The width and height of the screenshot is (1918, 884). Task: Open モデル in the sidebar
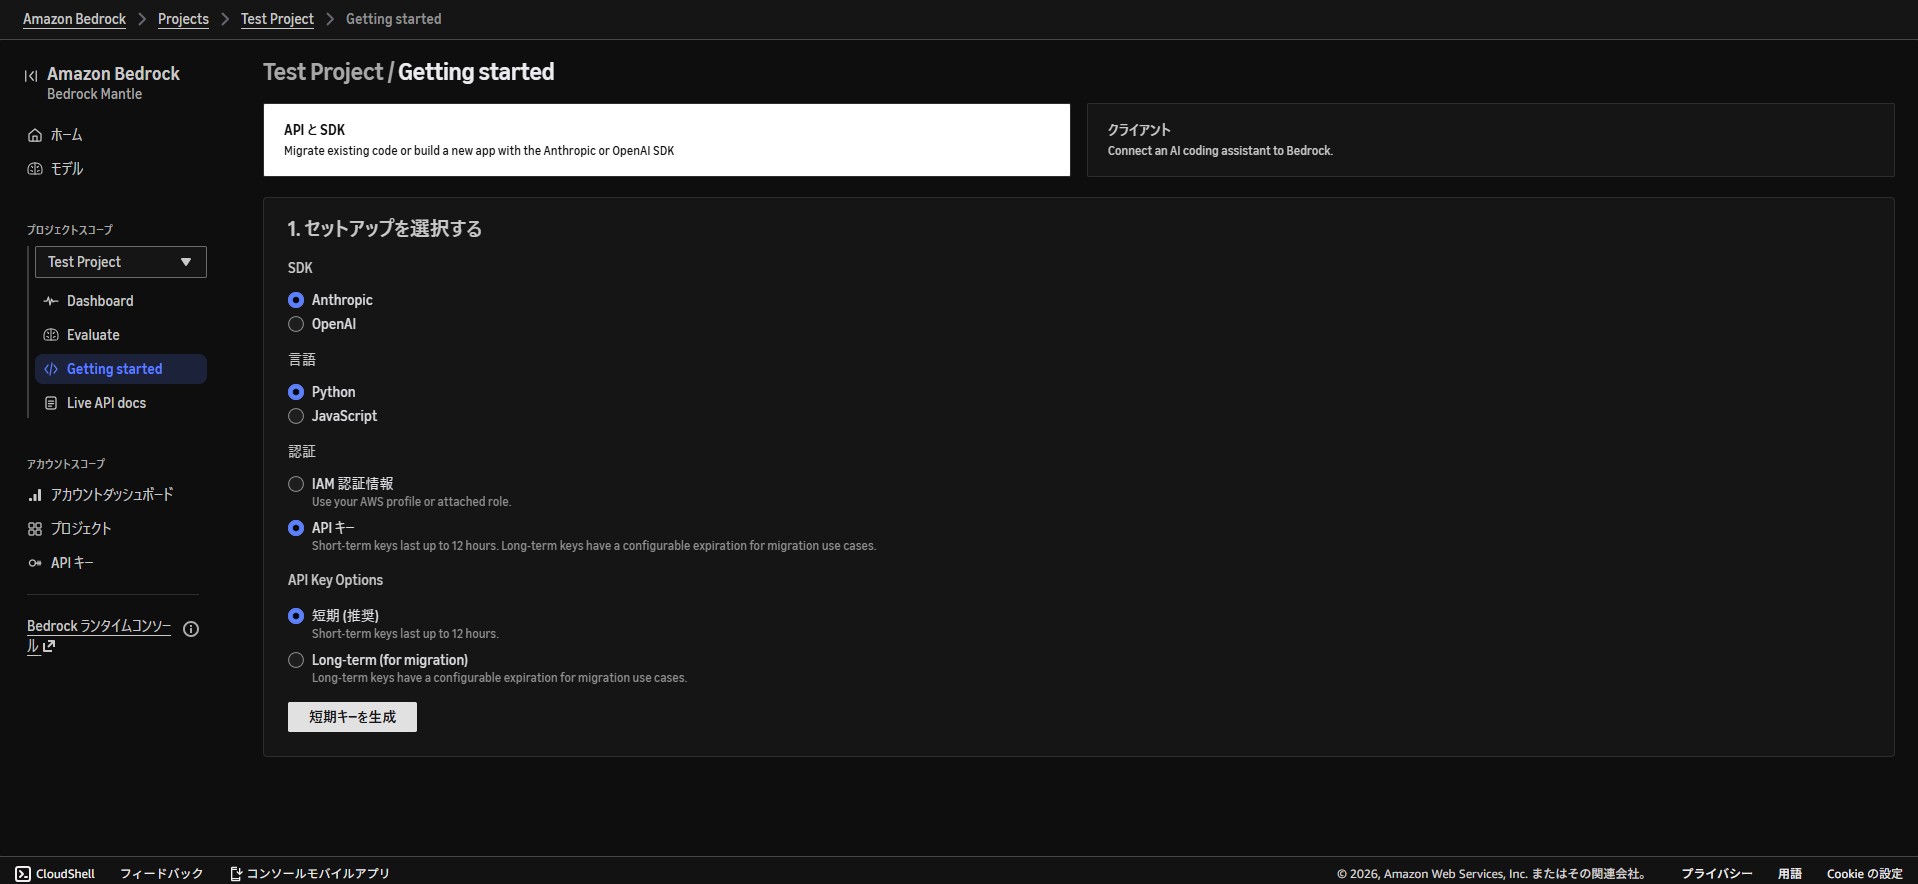pos(67,169)
